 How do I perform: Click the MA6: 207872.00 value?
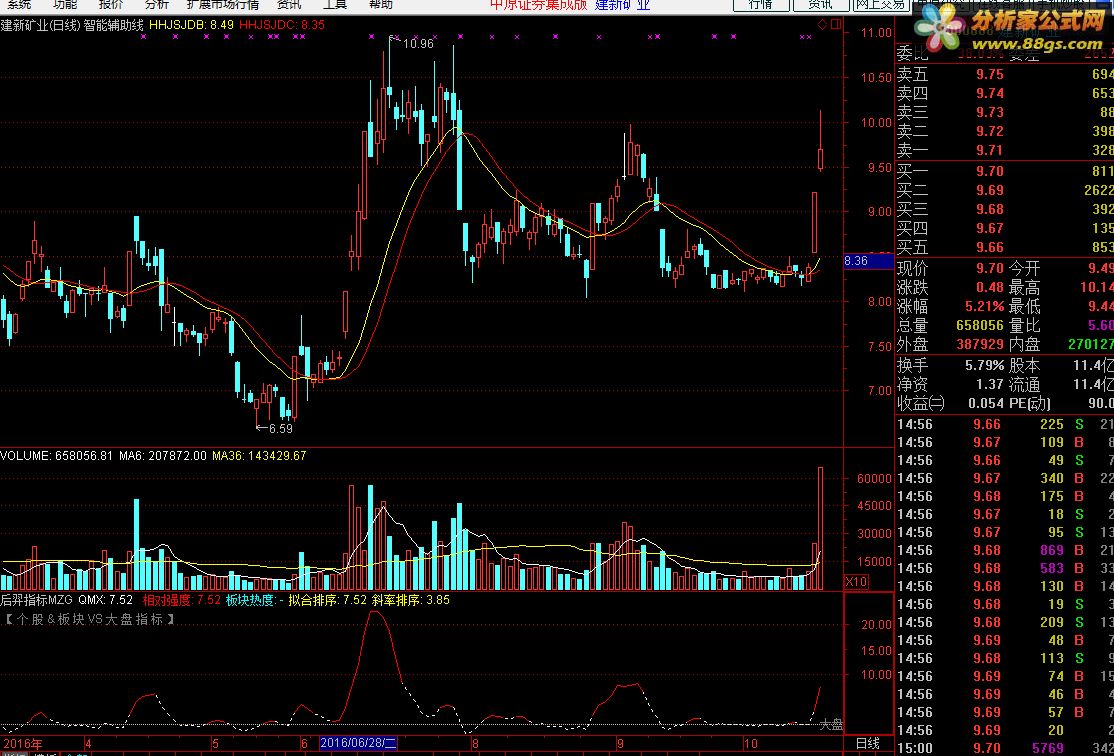pos(163,456)
